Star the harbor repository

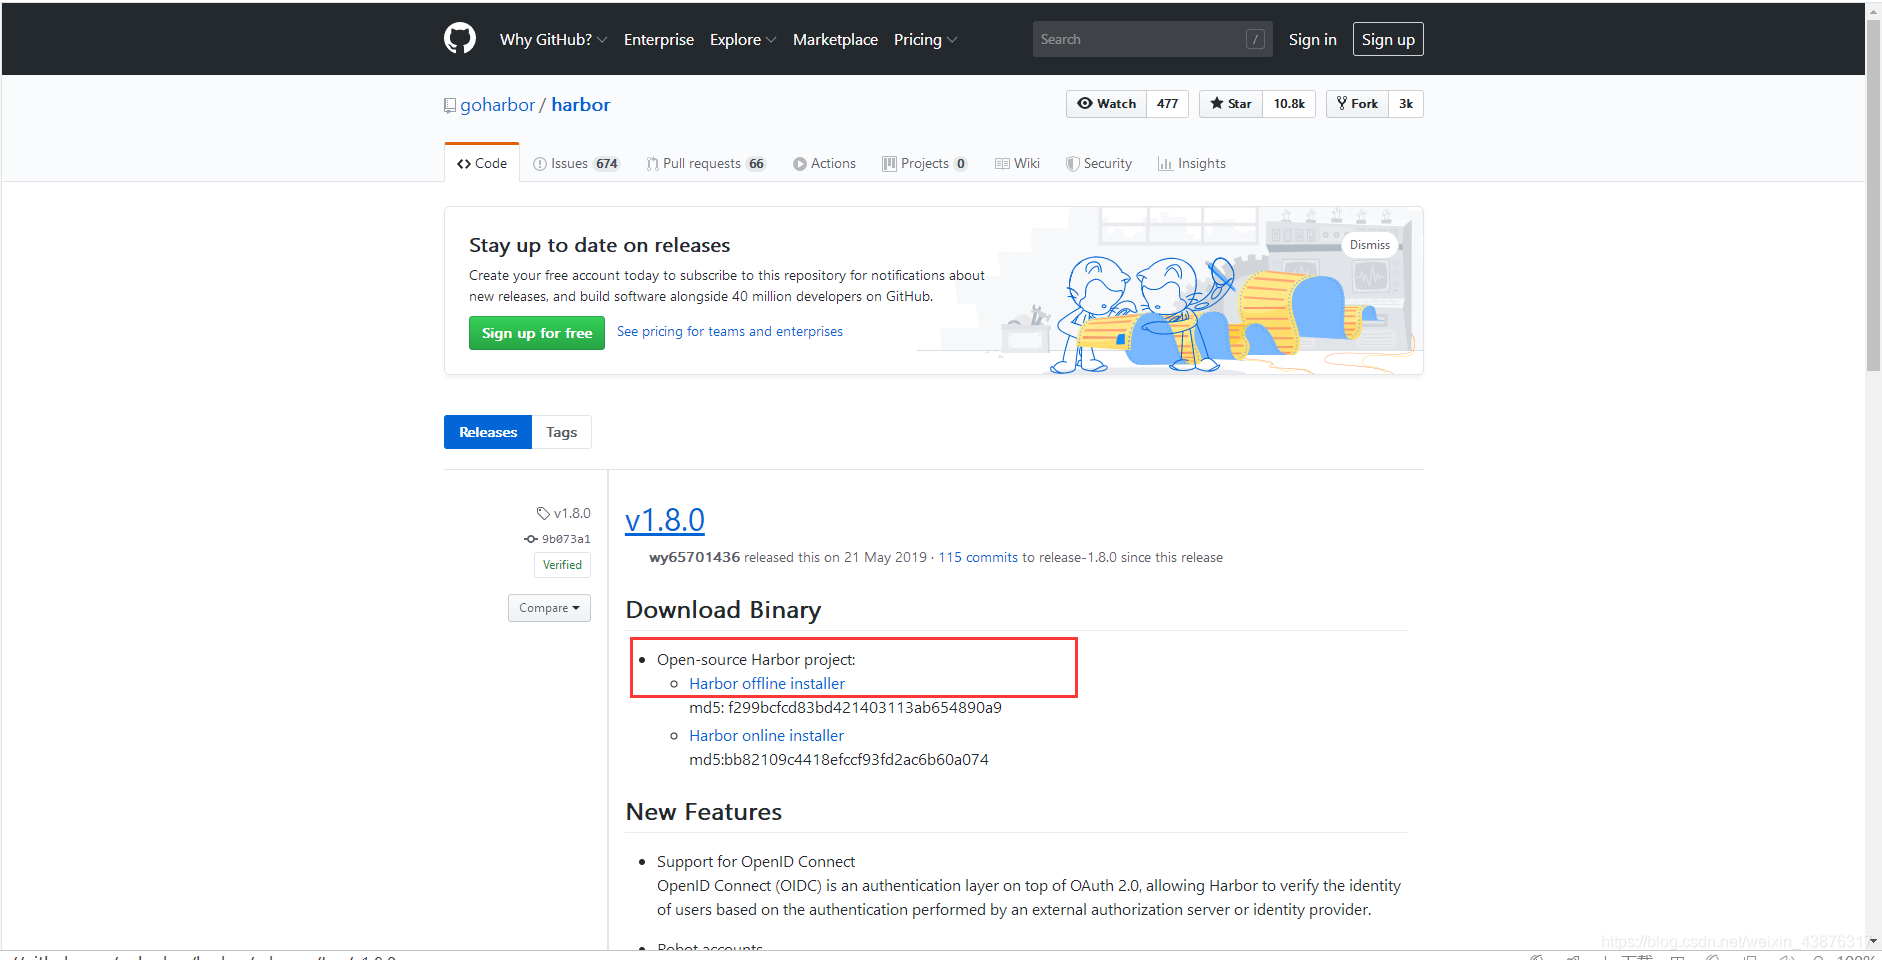1231,104
